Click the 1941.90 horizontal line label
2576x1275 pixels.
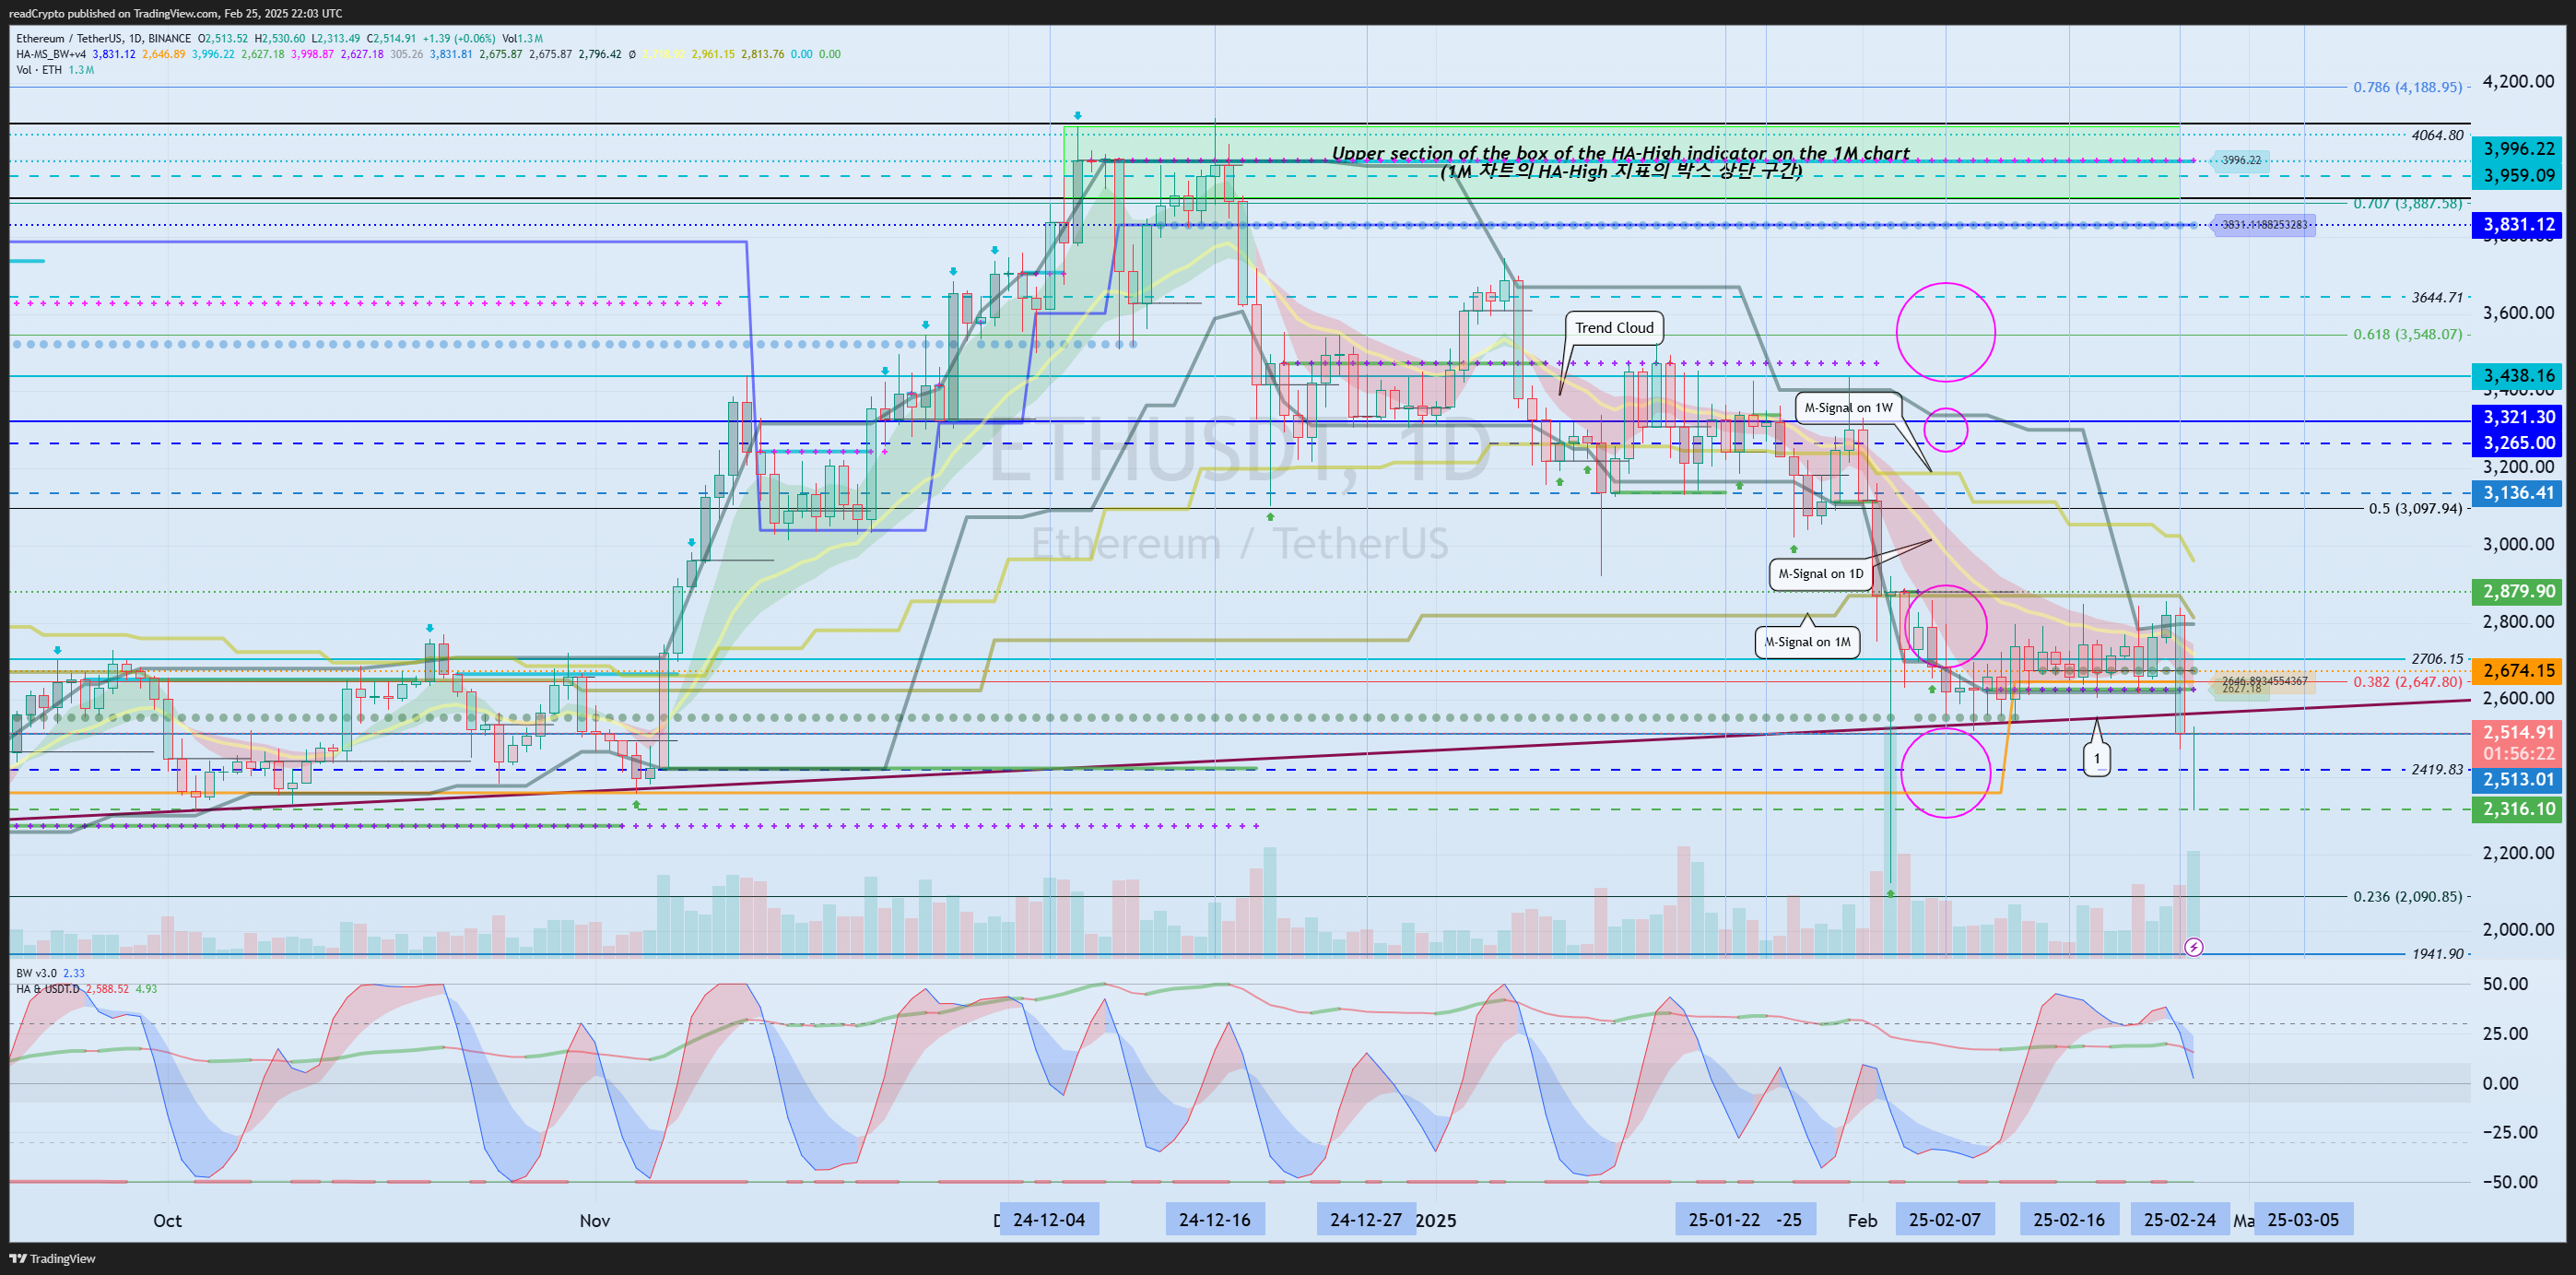(2437, 953)
